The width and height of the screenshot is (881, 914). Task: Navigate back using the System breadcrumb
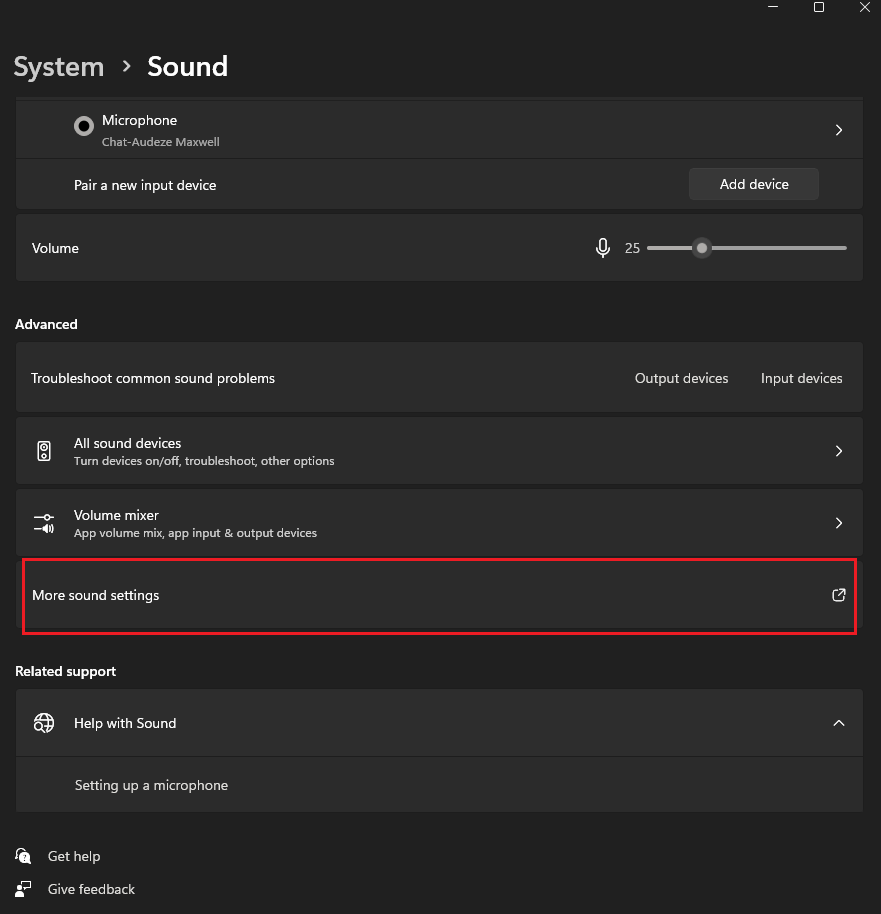click(58, 66)
